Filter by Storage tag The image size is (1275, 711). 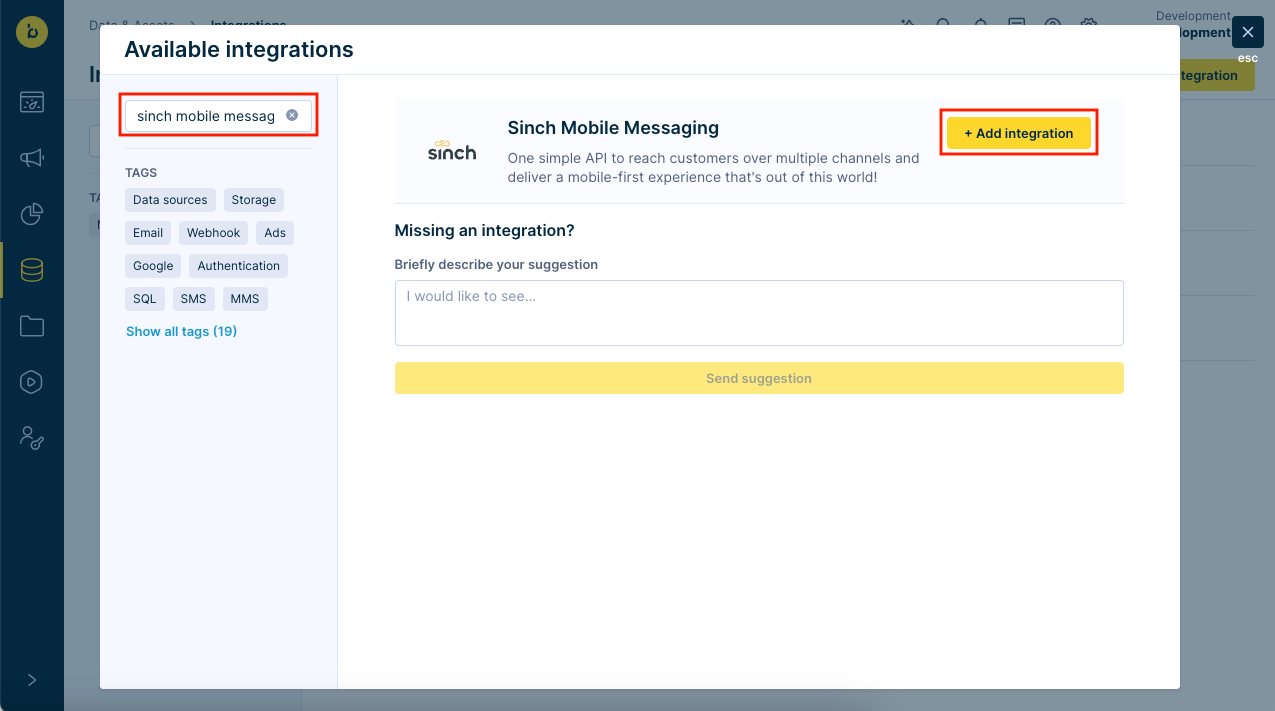[254, 200]
